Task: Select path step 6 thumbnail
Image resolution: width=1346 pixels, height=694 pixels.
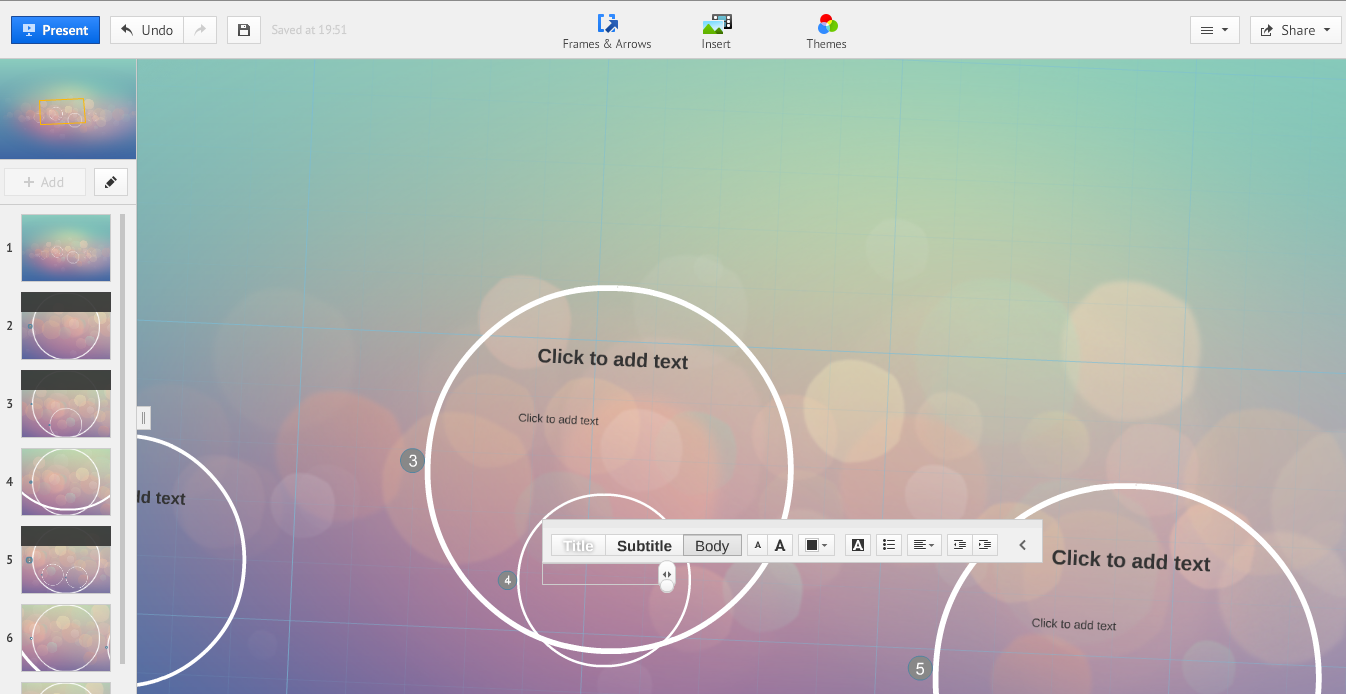Action: [x=66, y=638]
